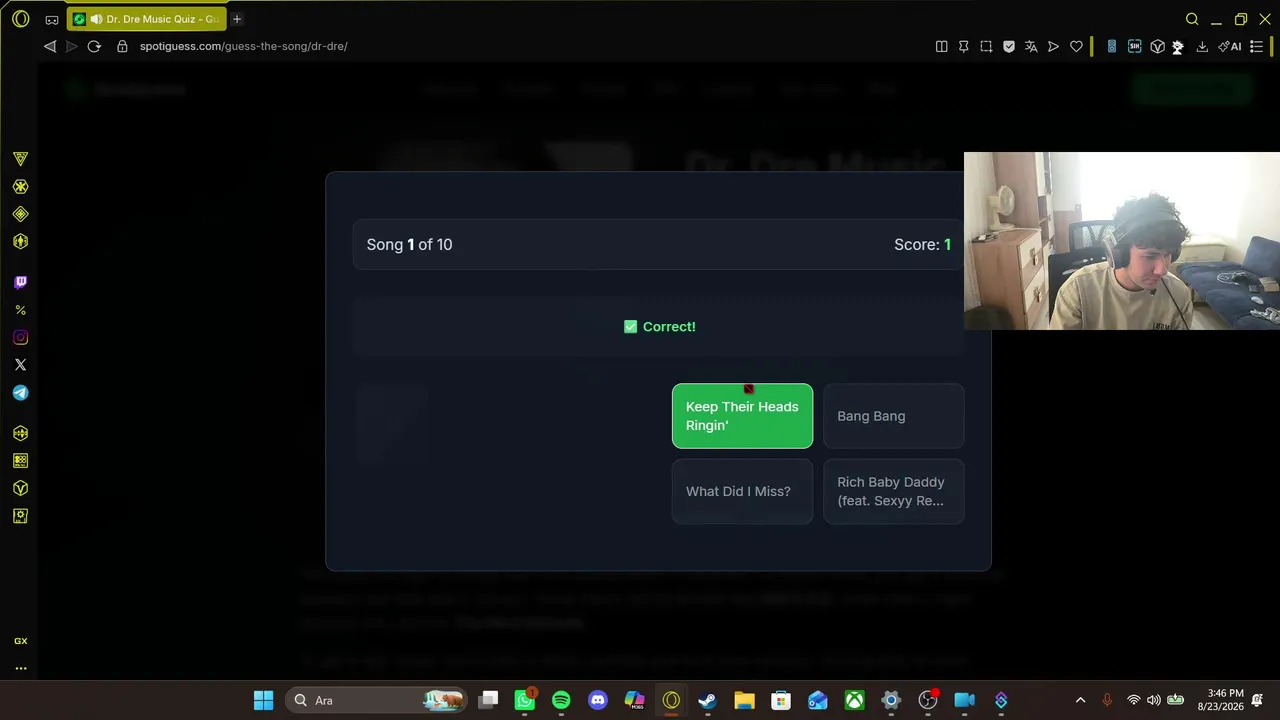This screenshot has height=720, width=1280.
Task: Click the Score: 1 indicator
Action: [x=922, y=244]
